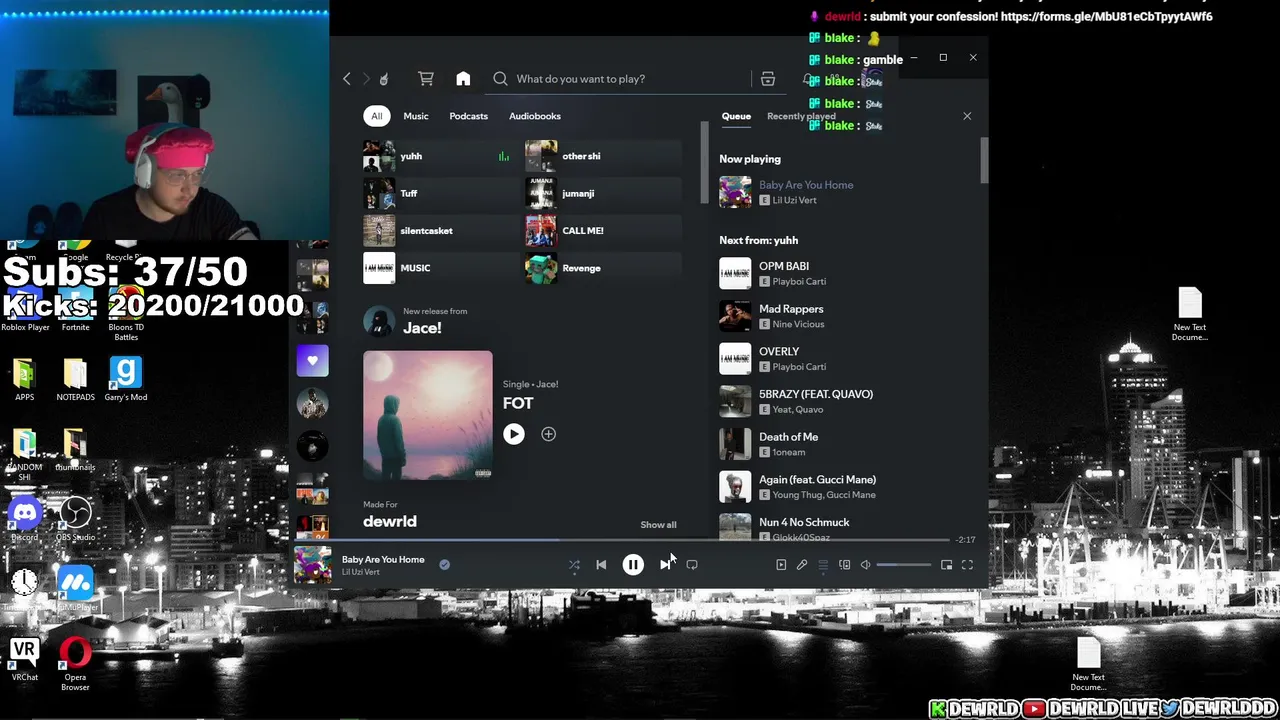Toggle shuffle in the player bar
This screenshot has width=1280, height=720.
[x=574, y=565]
